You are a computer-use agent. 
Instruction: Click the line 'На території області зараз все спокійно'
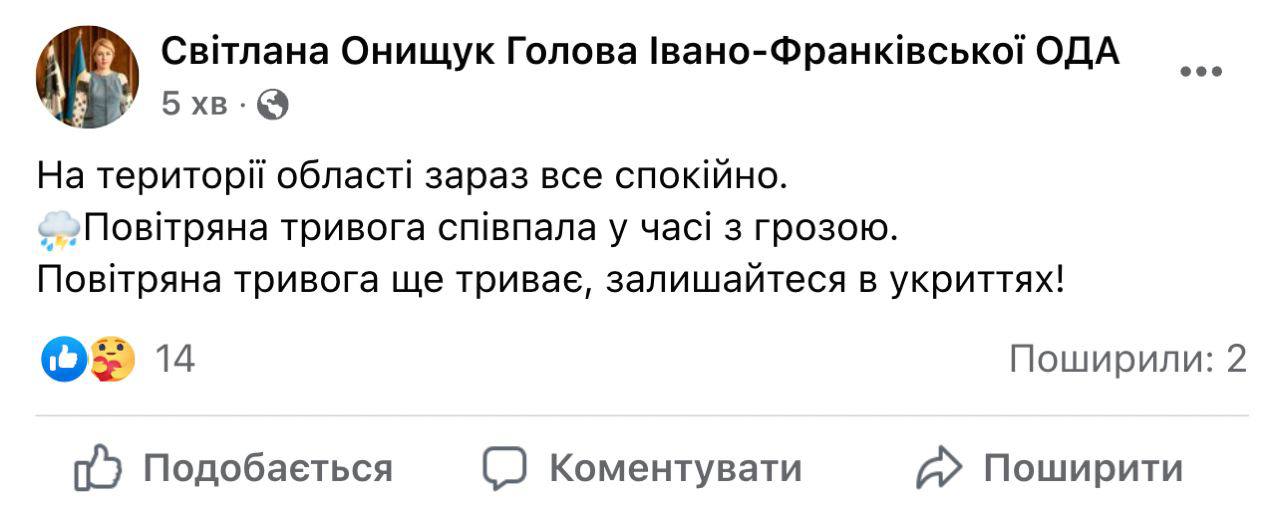pos(406,177)
